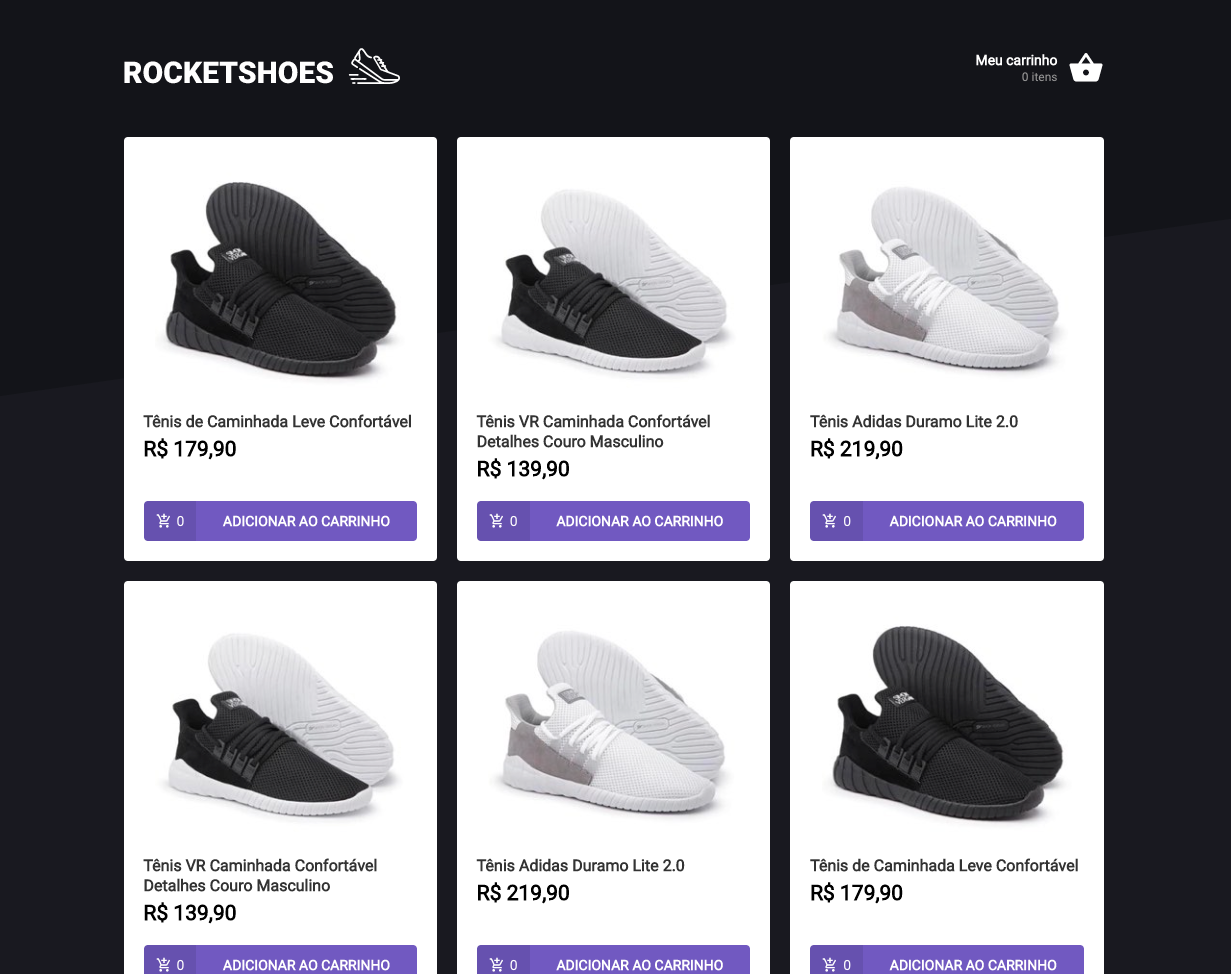
Task: Click the ROCKETSHOES logo text
Action: (228, 71)
